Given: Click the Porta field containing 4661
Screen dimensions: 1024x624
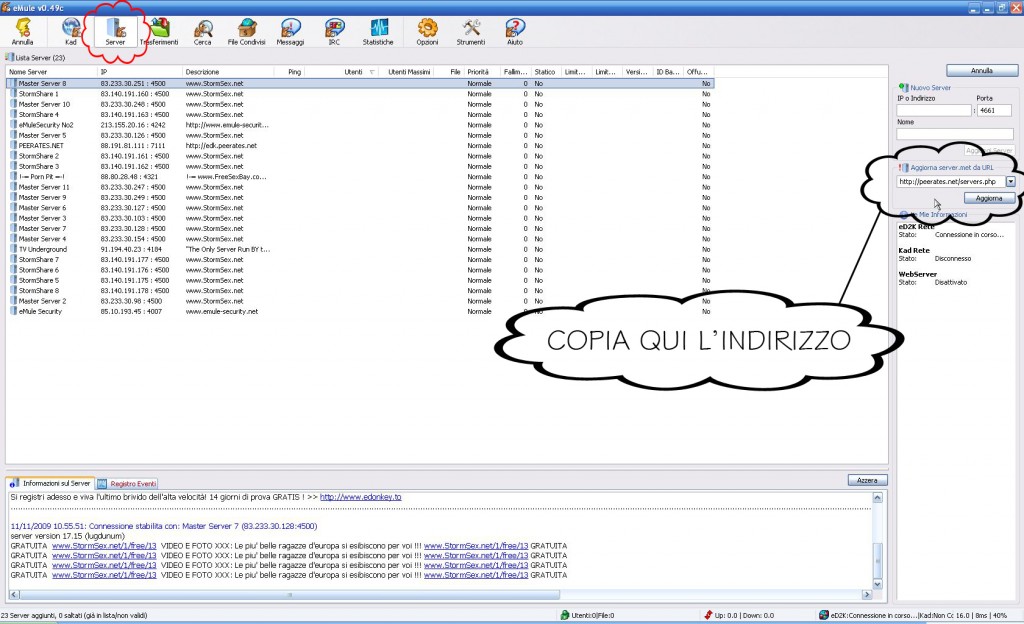Looking at the screenshot, I should click(x=995, y=110).
